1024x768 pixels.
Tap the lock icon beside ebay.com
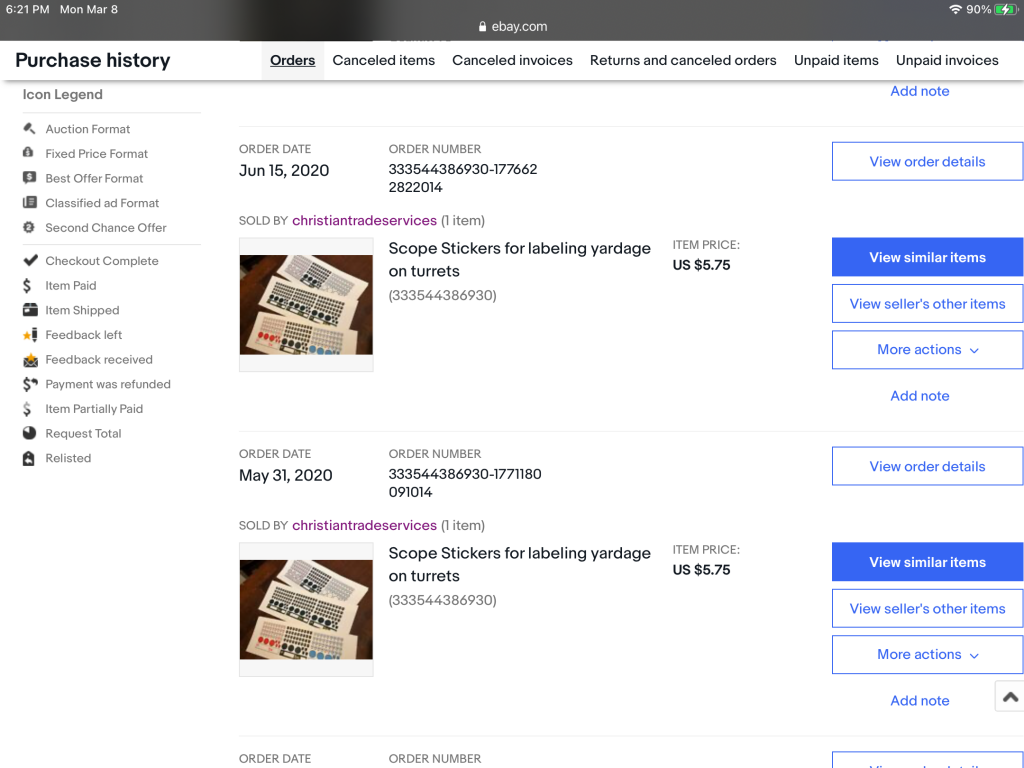coord(483,27)
